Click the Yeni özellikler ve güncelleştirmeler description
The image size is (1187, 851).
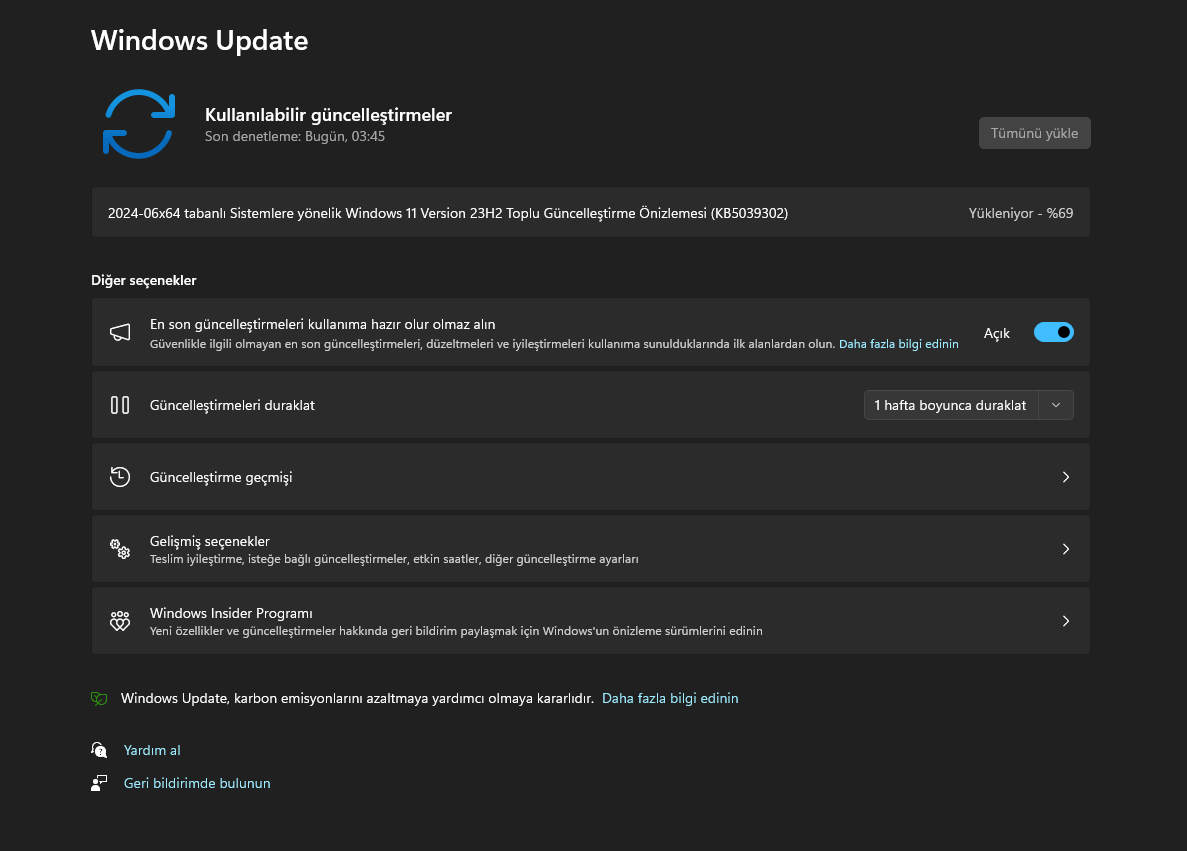(456, 631)
